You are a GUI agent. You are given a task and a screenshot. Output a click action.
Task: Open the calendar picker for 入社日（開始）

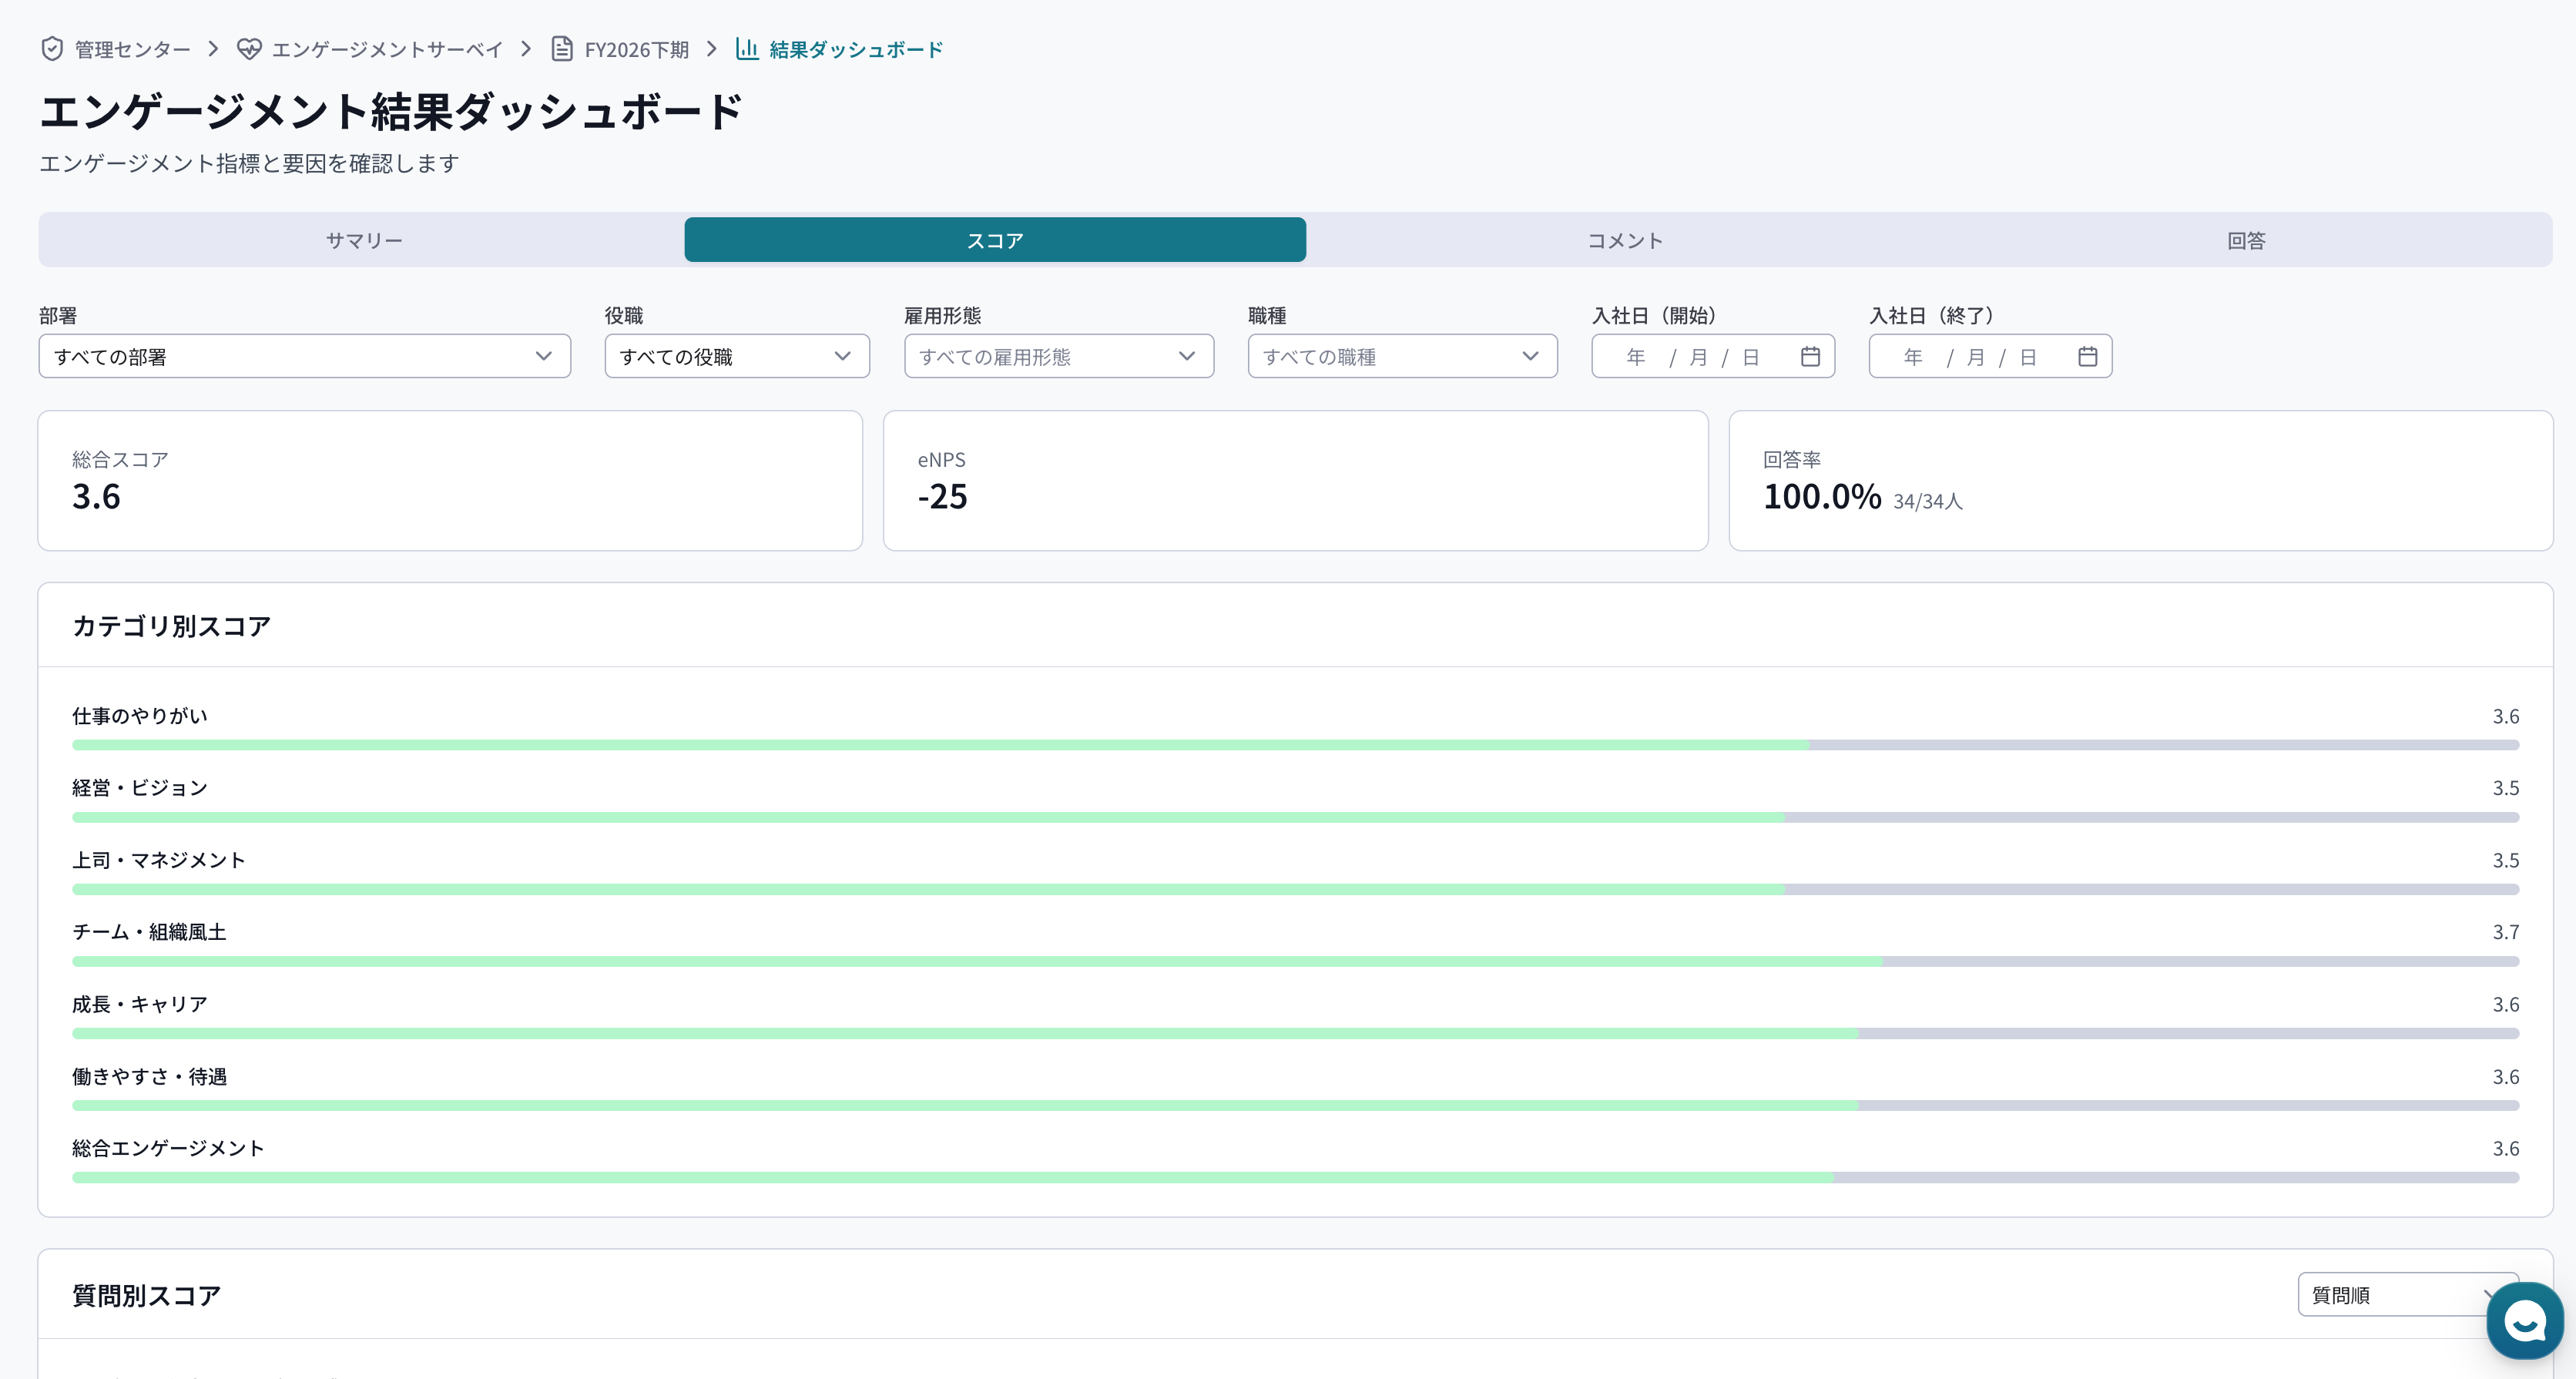(1811, 355)
